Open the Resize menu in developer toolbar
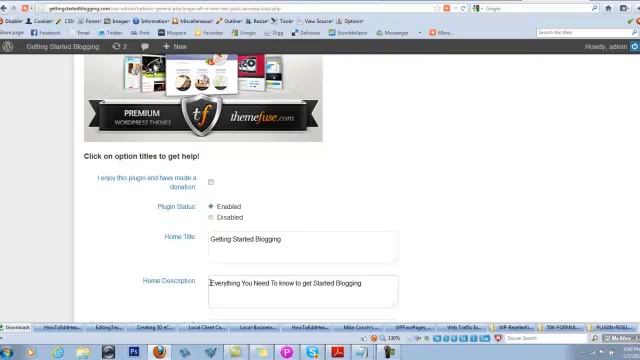Image resolution: width=640 pixels, height=360 pixels. tap(257, 21)
